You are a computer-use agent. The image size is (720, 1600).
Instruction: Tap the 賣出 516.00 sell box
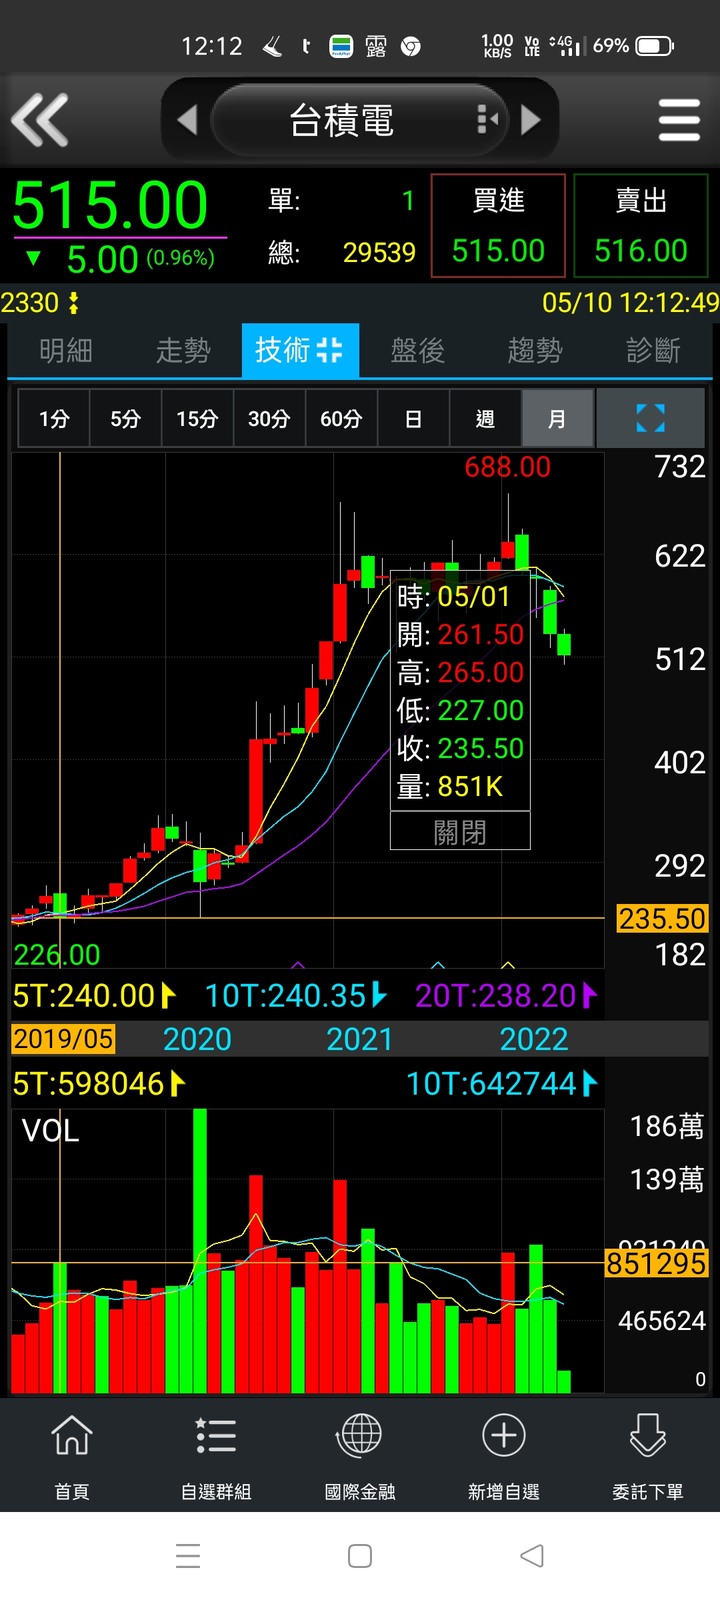tap(641, 226)
